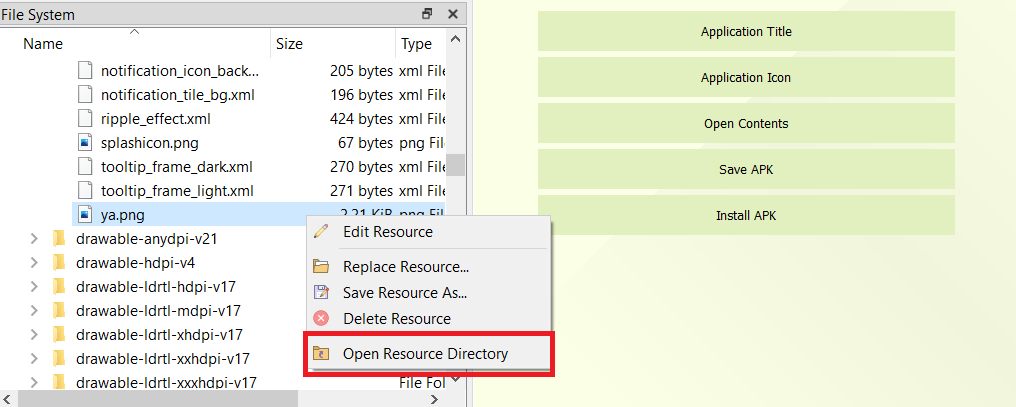Viewport: 1016px width, 407px height.
Task: Expand the drawable-ldrtl-hdpi-v17 folder
Action: coord(34,287)
